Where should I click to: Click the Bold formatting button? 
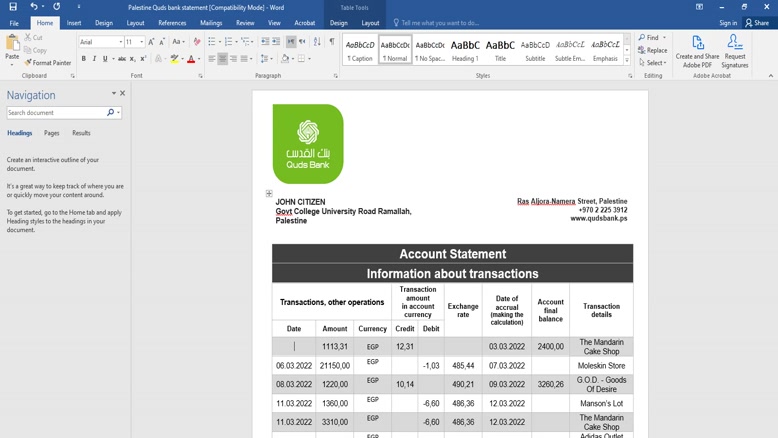(84, 59)
